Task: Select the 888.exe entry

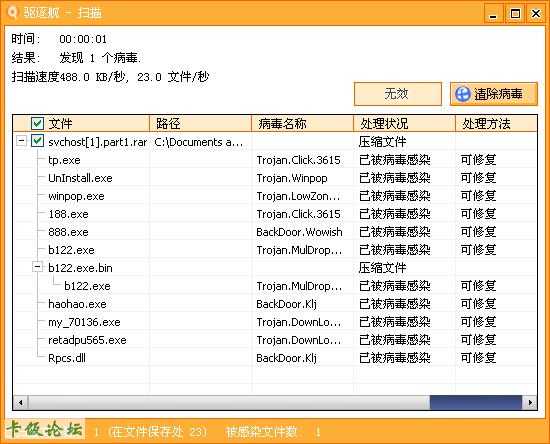Action: [x=68, y=232]
